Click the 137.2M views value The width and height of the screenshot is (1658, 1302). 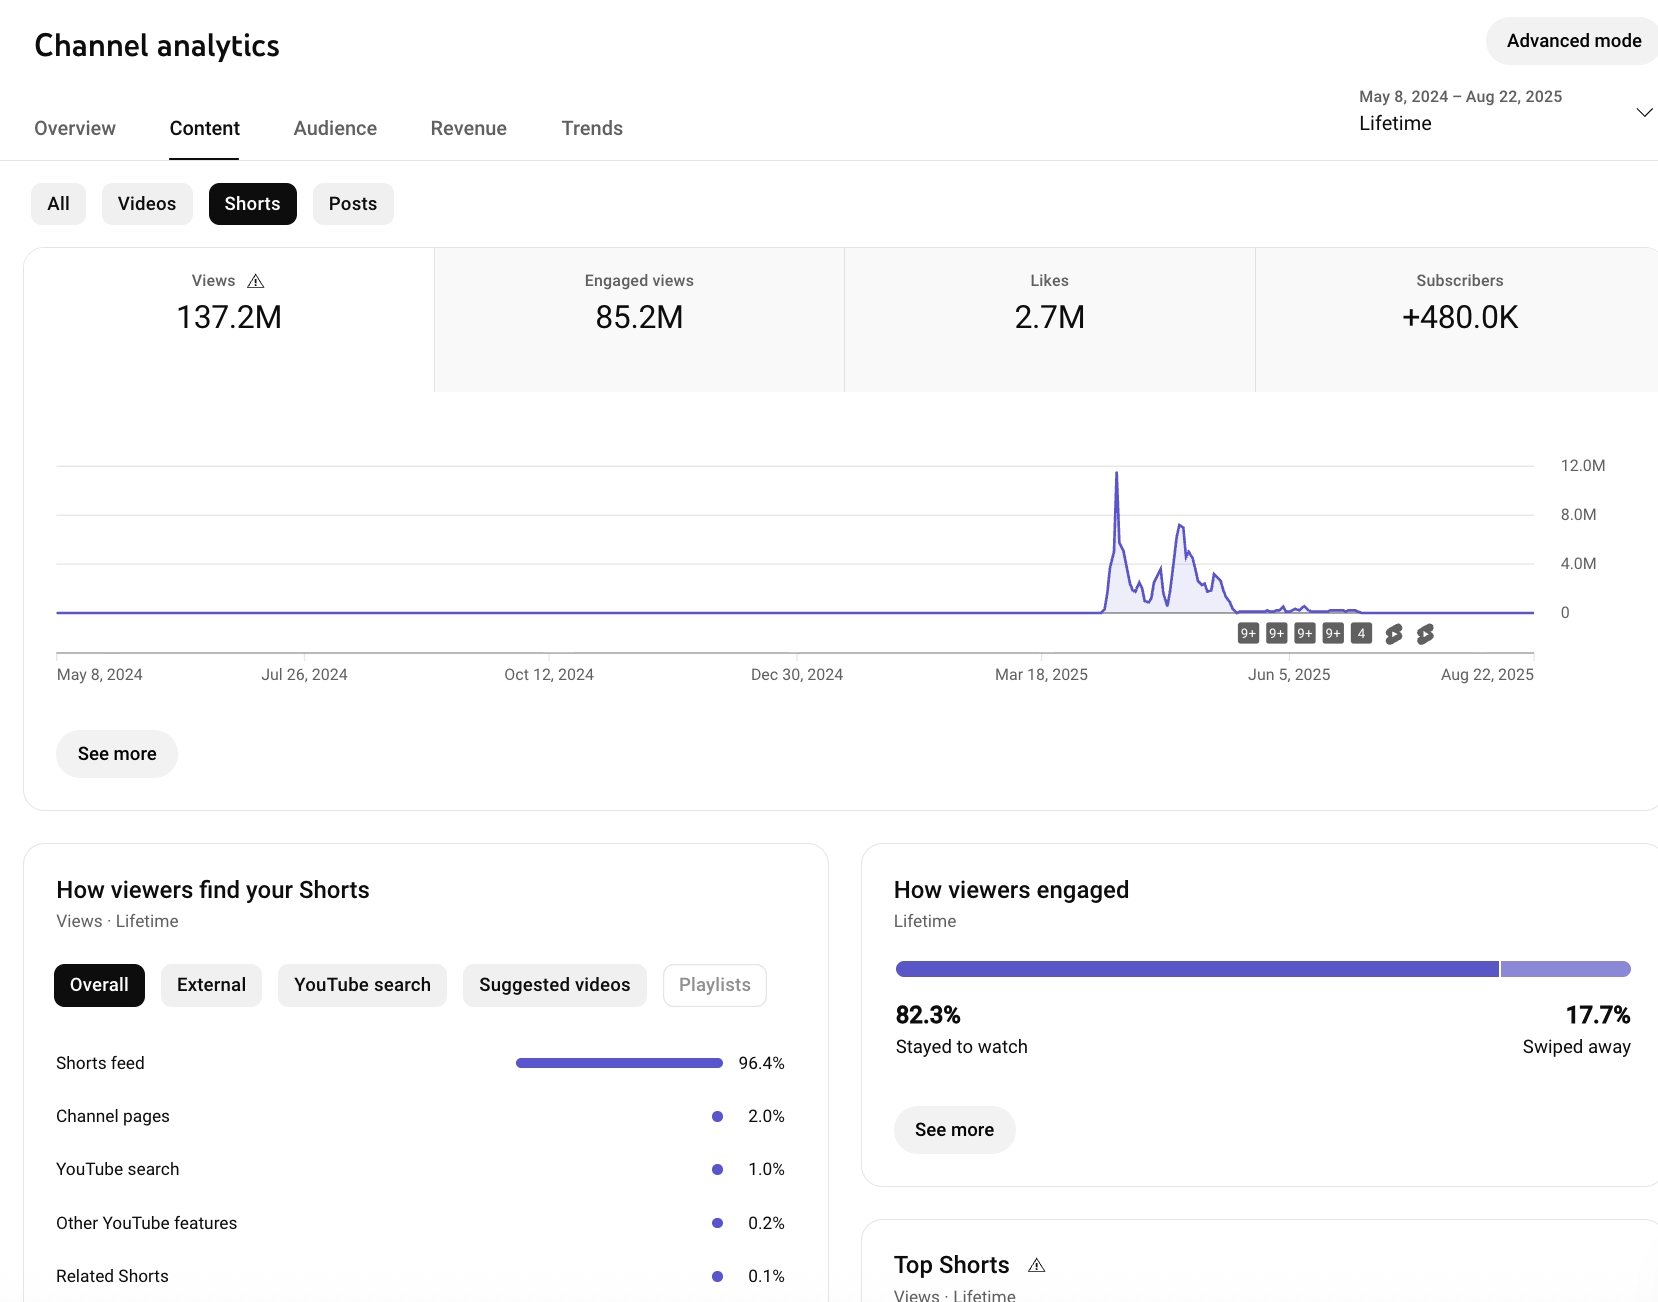click(x=229, y=318)
